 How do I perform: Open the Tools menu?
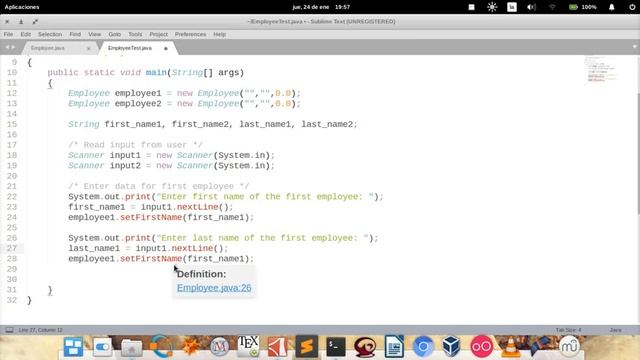[x=135, y=34]
